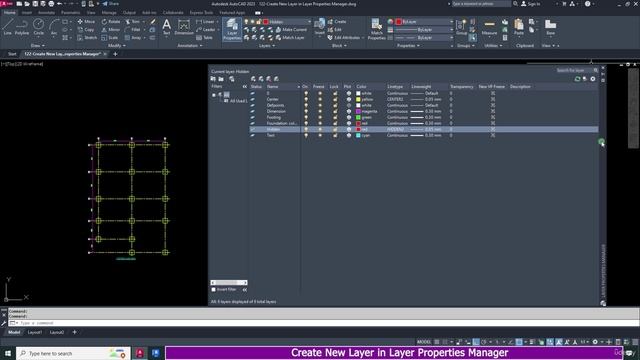Click Sign In

click(531, 4)
